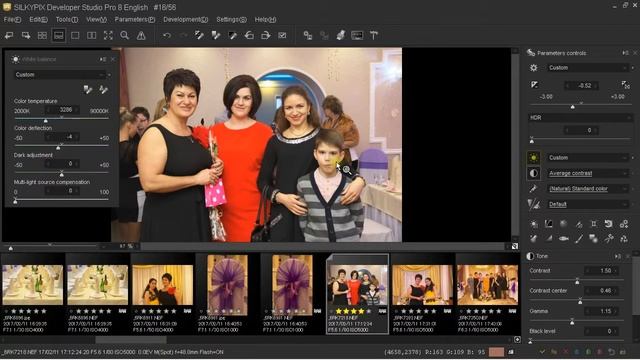Open the View menu
This screenshot has height=360, width=640.
pyautogui.click(x=96, y=20)
